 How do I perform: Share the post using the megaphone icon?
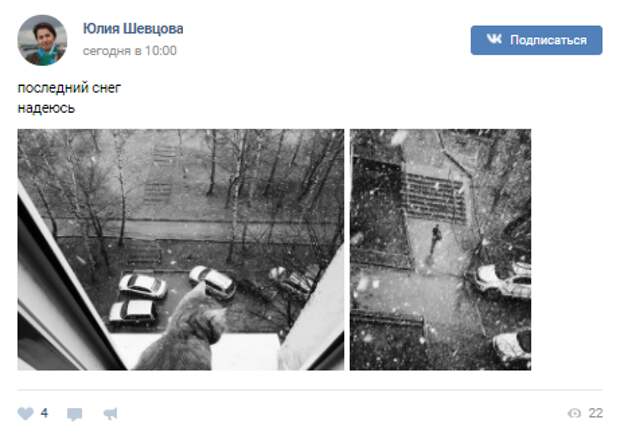(x=110, y=414)
